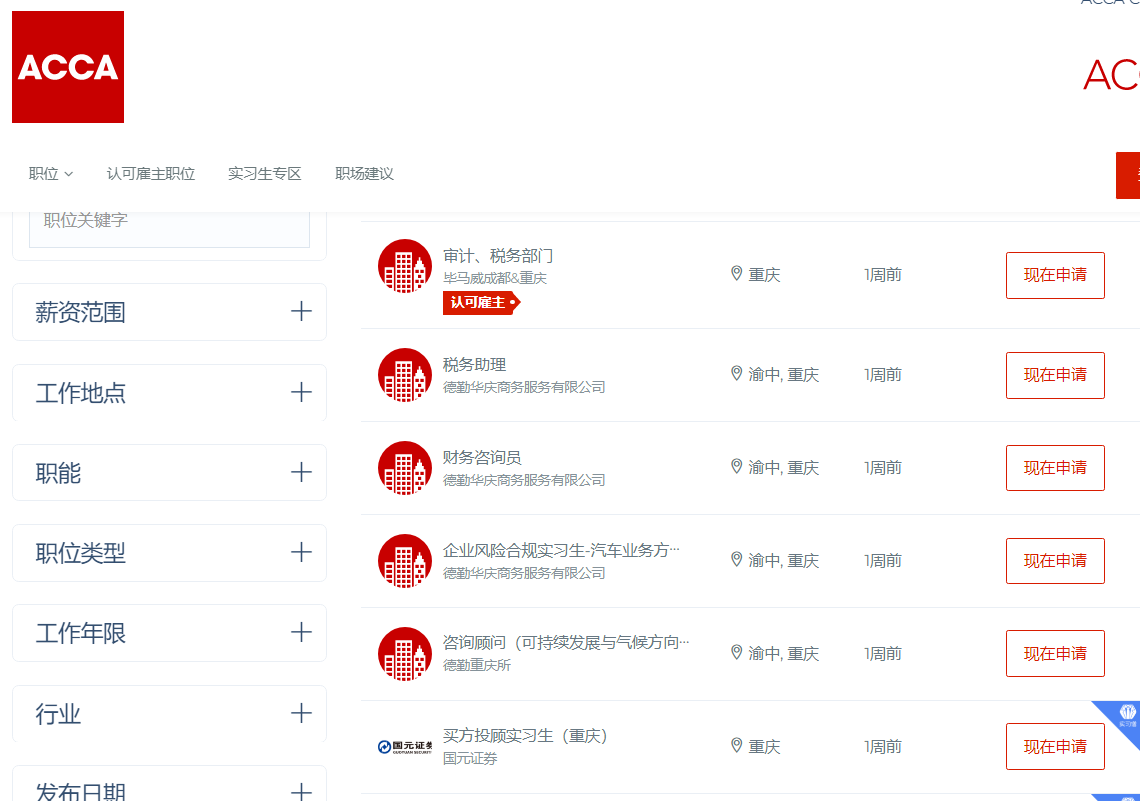Viewport: 1140px width, 801px height.
Task: Go to 实习生专区
Action: click(x=265, y=174)
